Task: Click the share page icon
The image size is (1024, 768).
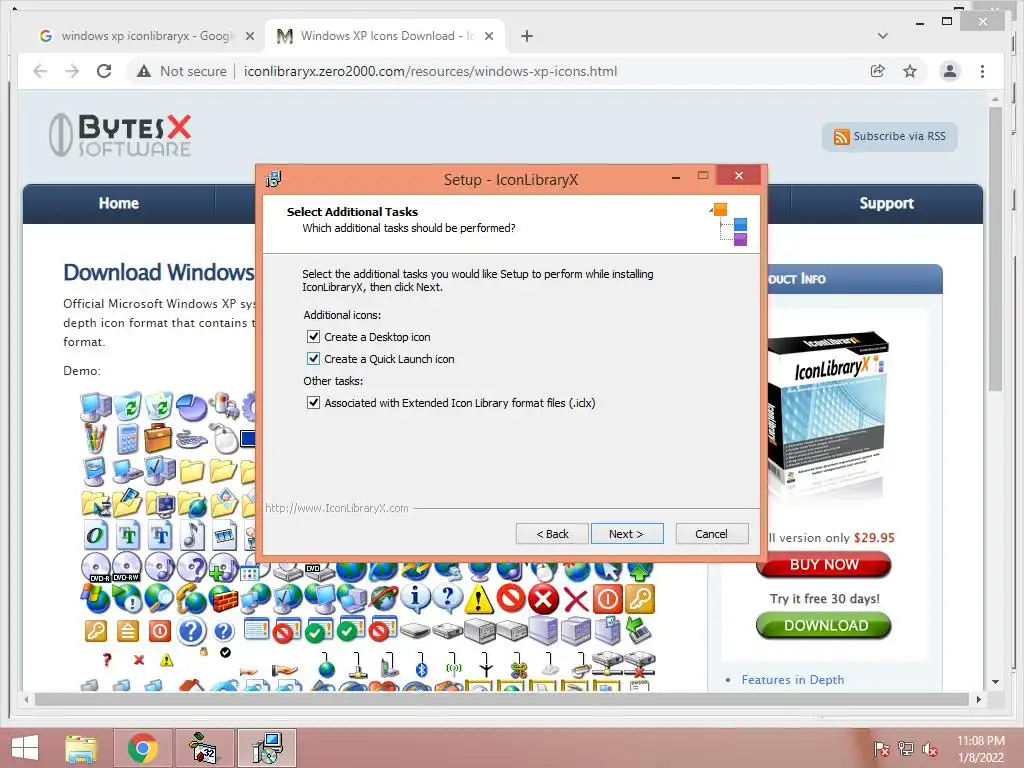Action: tap(878, 71)
